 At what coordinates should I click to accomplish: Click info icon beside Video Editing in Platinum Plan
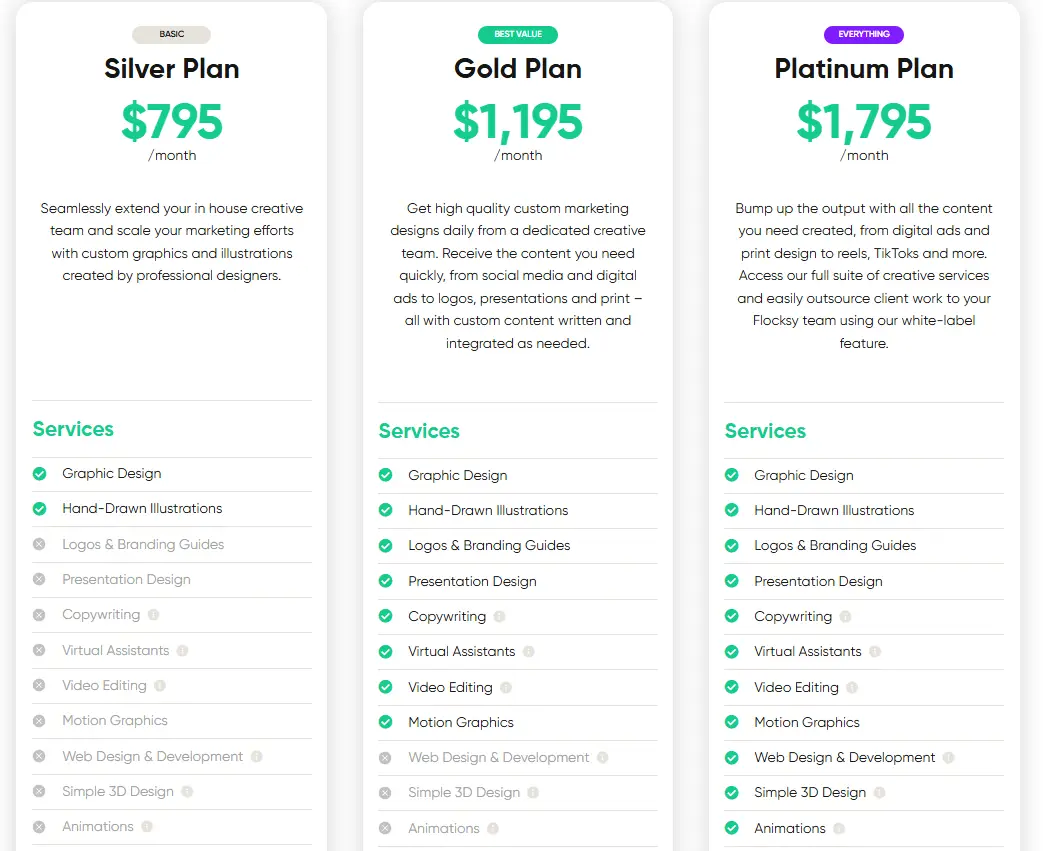point(852,687)
